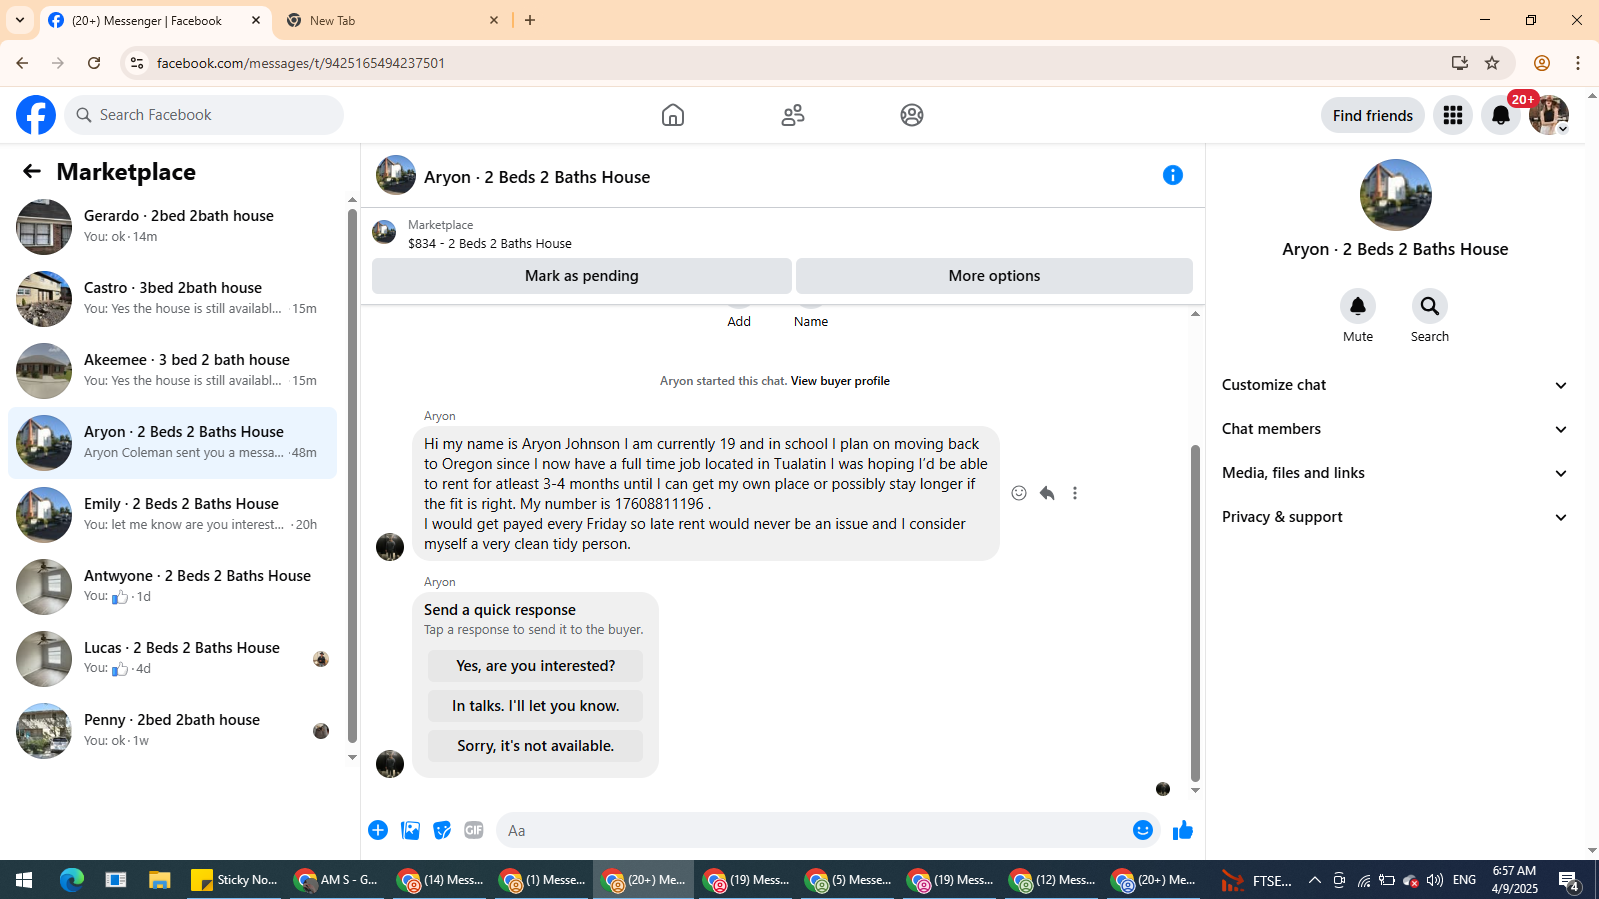
Task: Open Castro's 3bed 2bath house chat
Action: point(173,299)
